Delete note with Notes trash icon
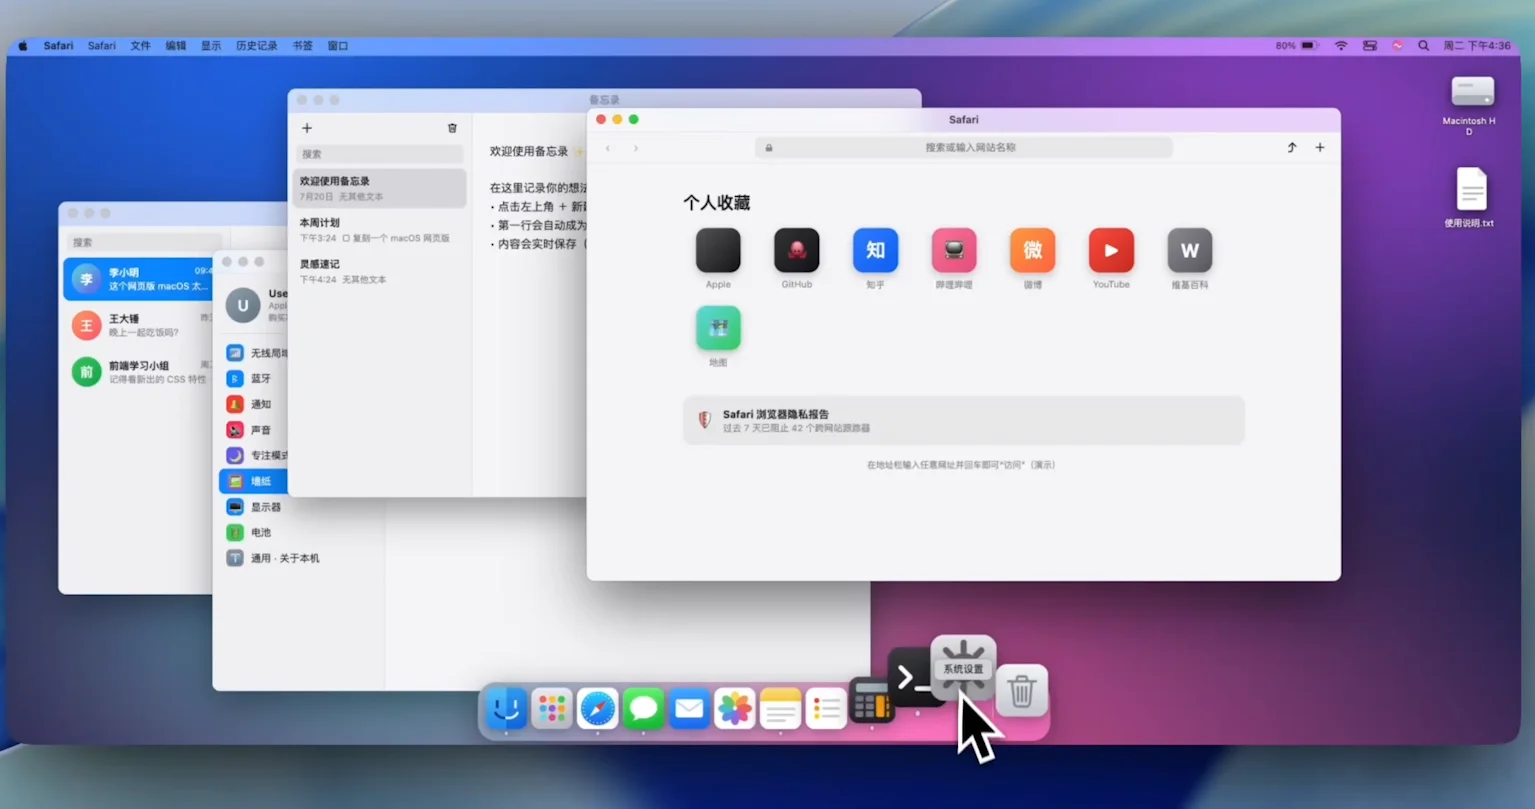The height and width of the screenshot is (809, 1535). click(452, 128)
